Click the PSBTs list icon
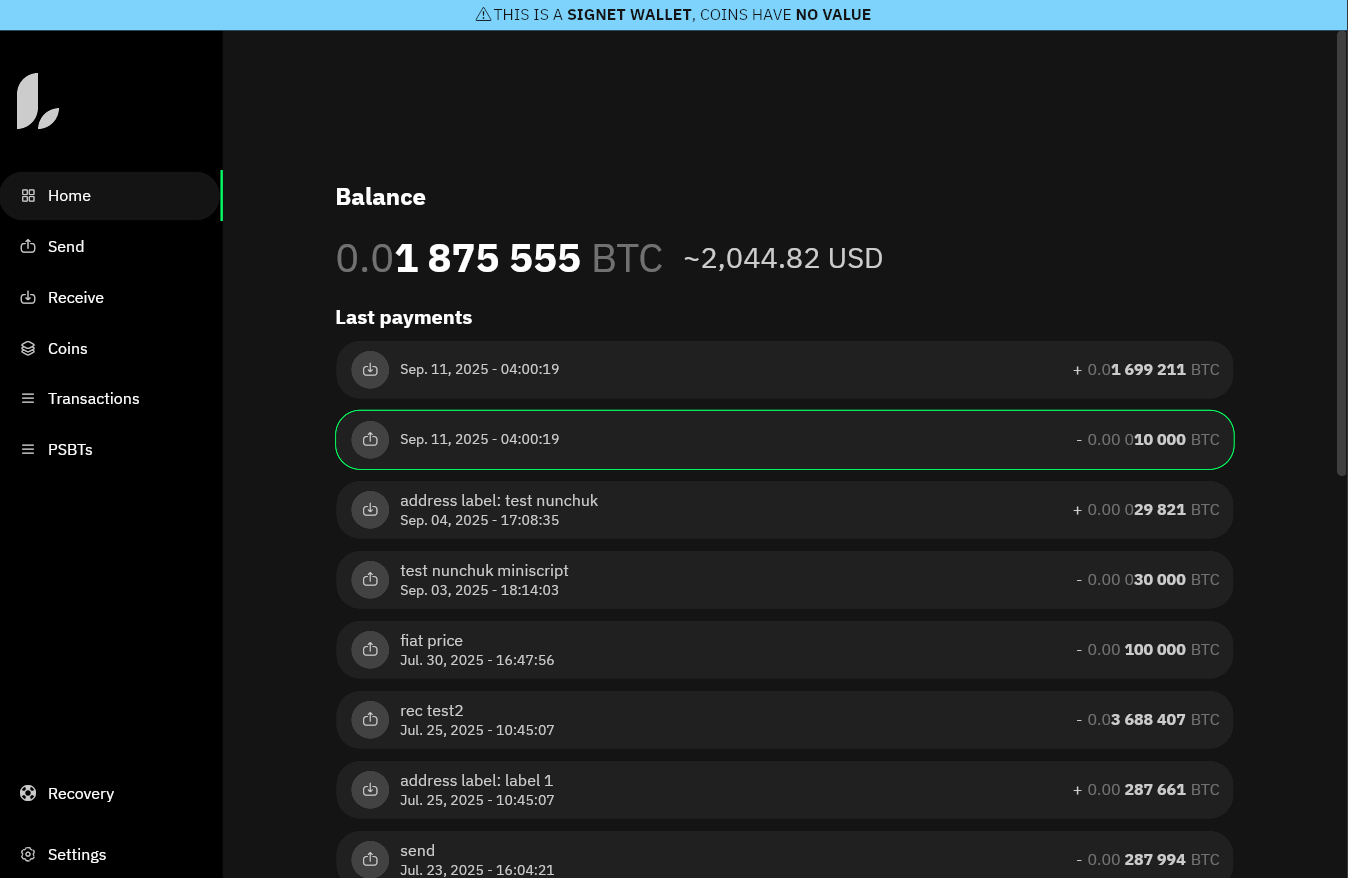1348x878 pixels. point(28,450)
